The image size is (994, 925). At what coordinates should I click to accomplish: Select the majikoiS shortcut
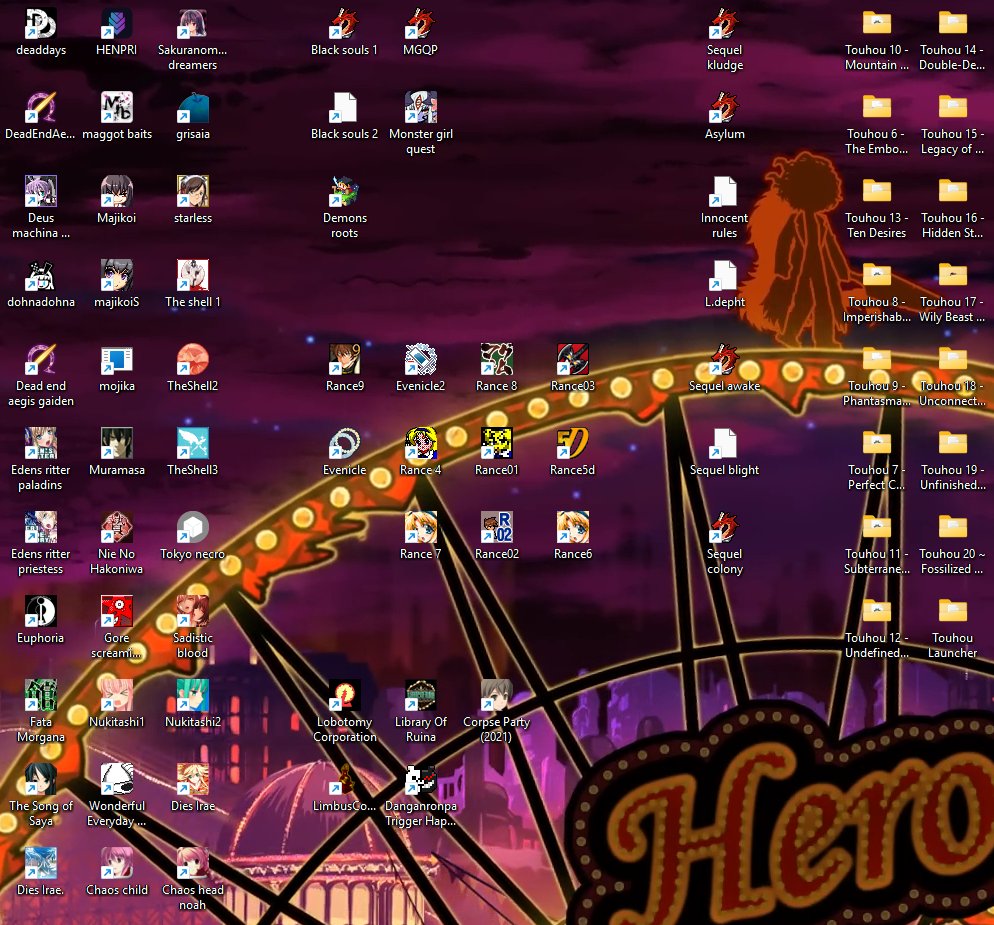117,276
